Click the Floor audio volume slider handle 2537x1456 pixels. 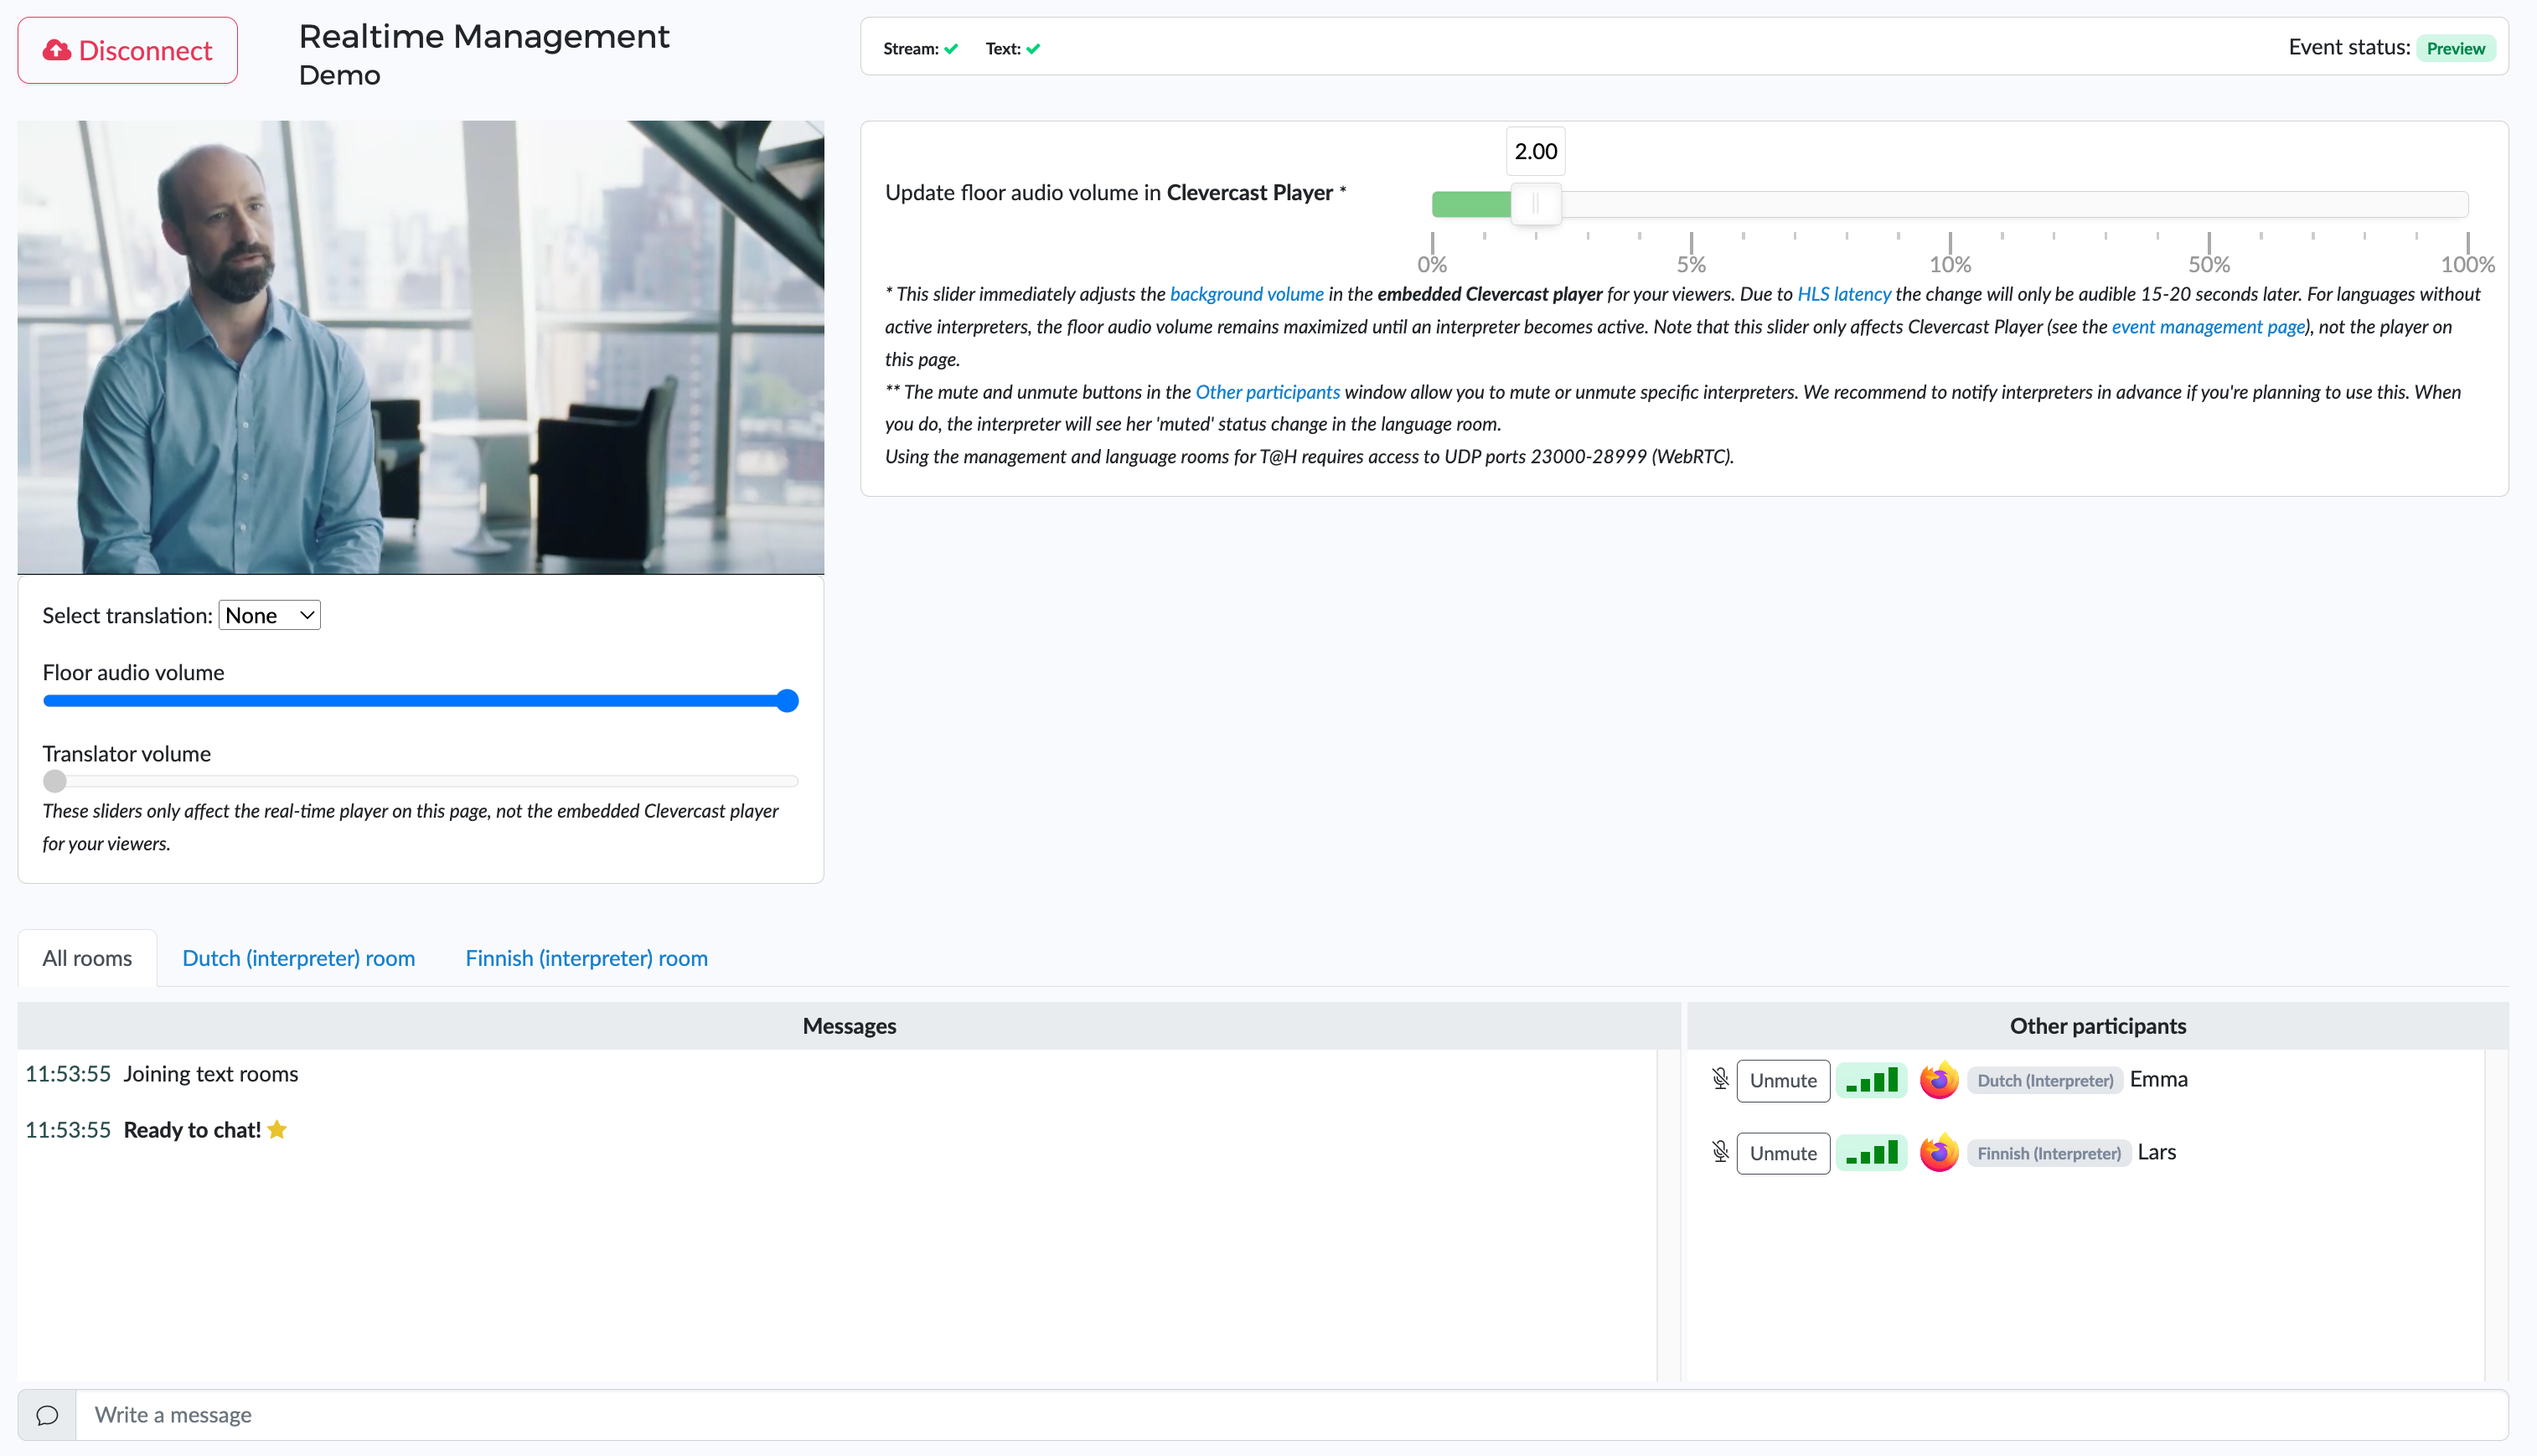[787, 701]
